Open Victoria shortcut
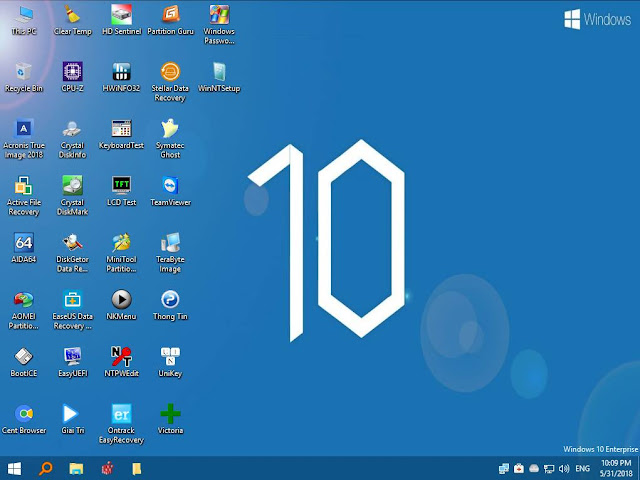 [170, 420]
